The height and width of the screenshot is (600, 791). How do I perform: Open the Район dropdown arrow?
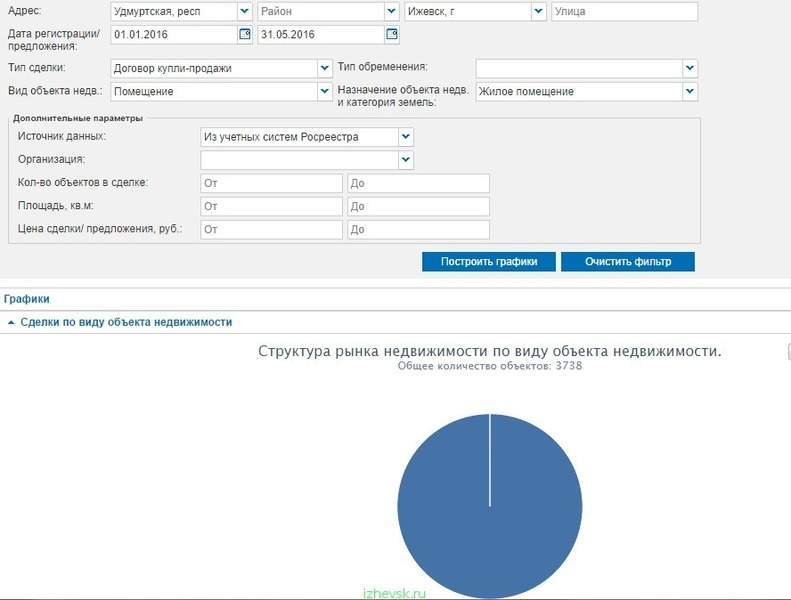click(x=391, y=11)
